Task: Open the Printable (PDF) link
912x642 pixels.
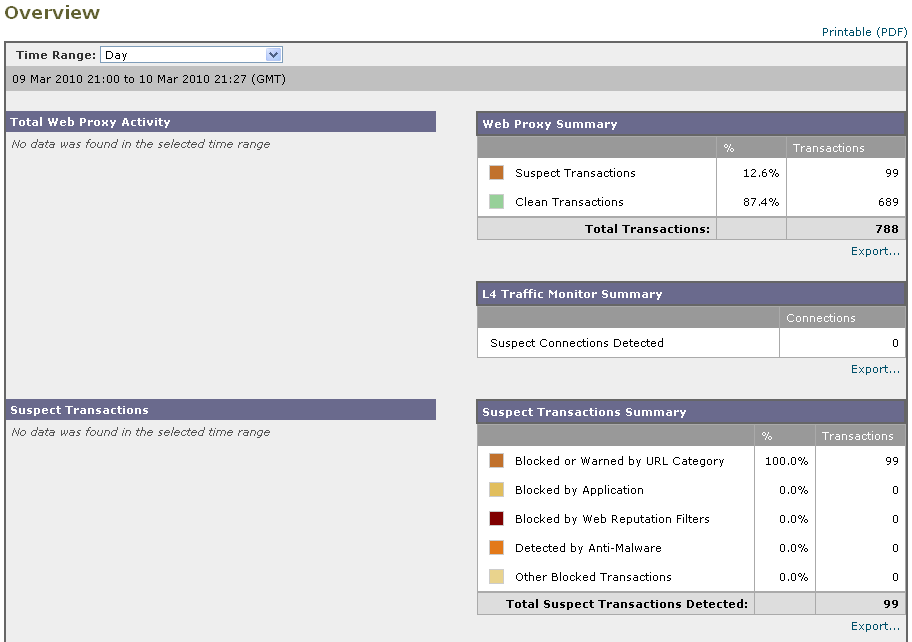Action: pyautogui.click(x=864, y=32)
